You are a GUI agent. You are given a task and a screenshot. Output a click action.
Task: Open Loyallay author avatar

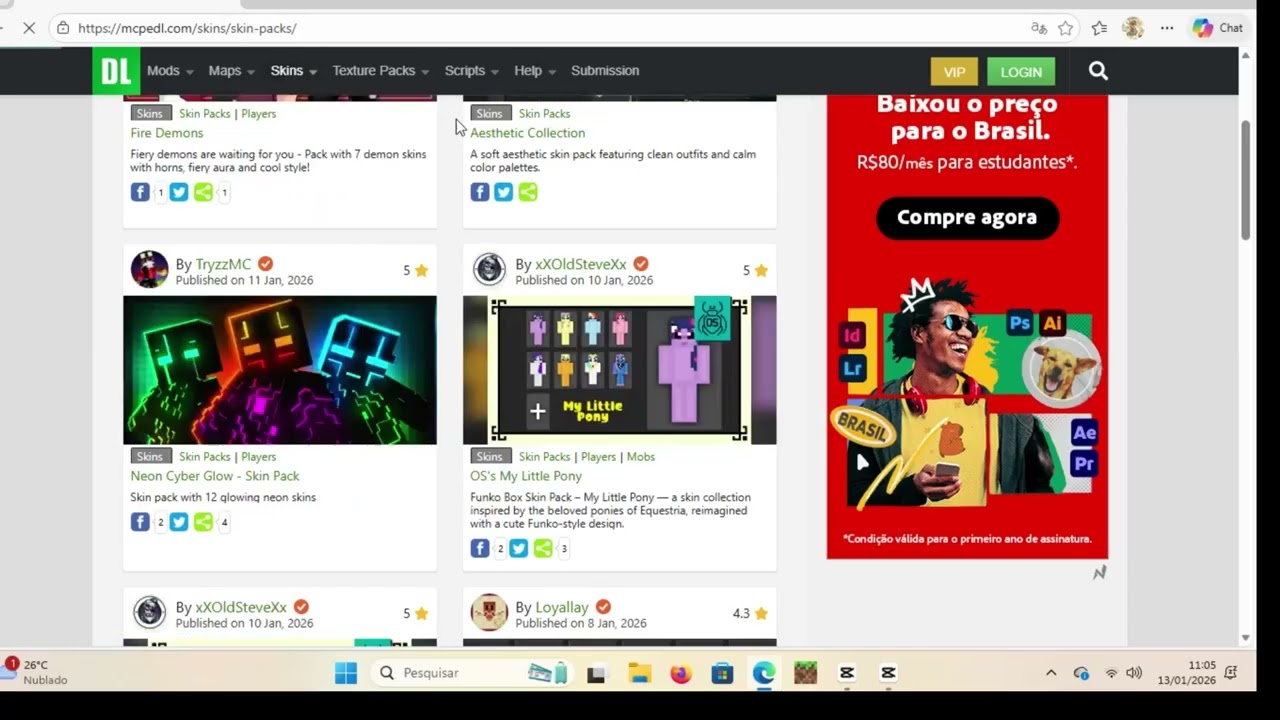[489, 612]
